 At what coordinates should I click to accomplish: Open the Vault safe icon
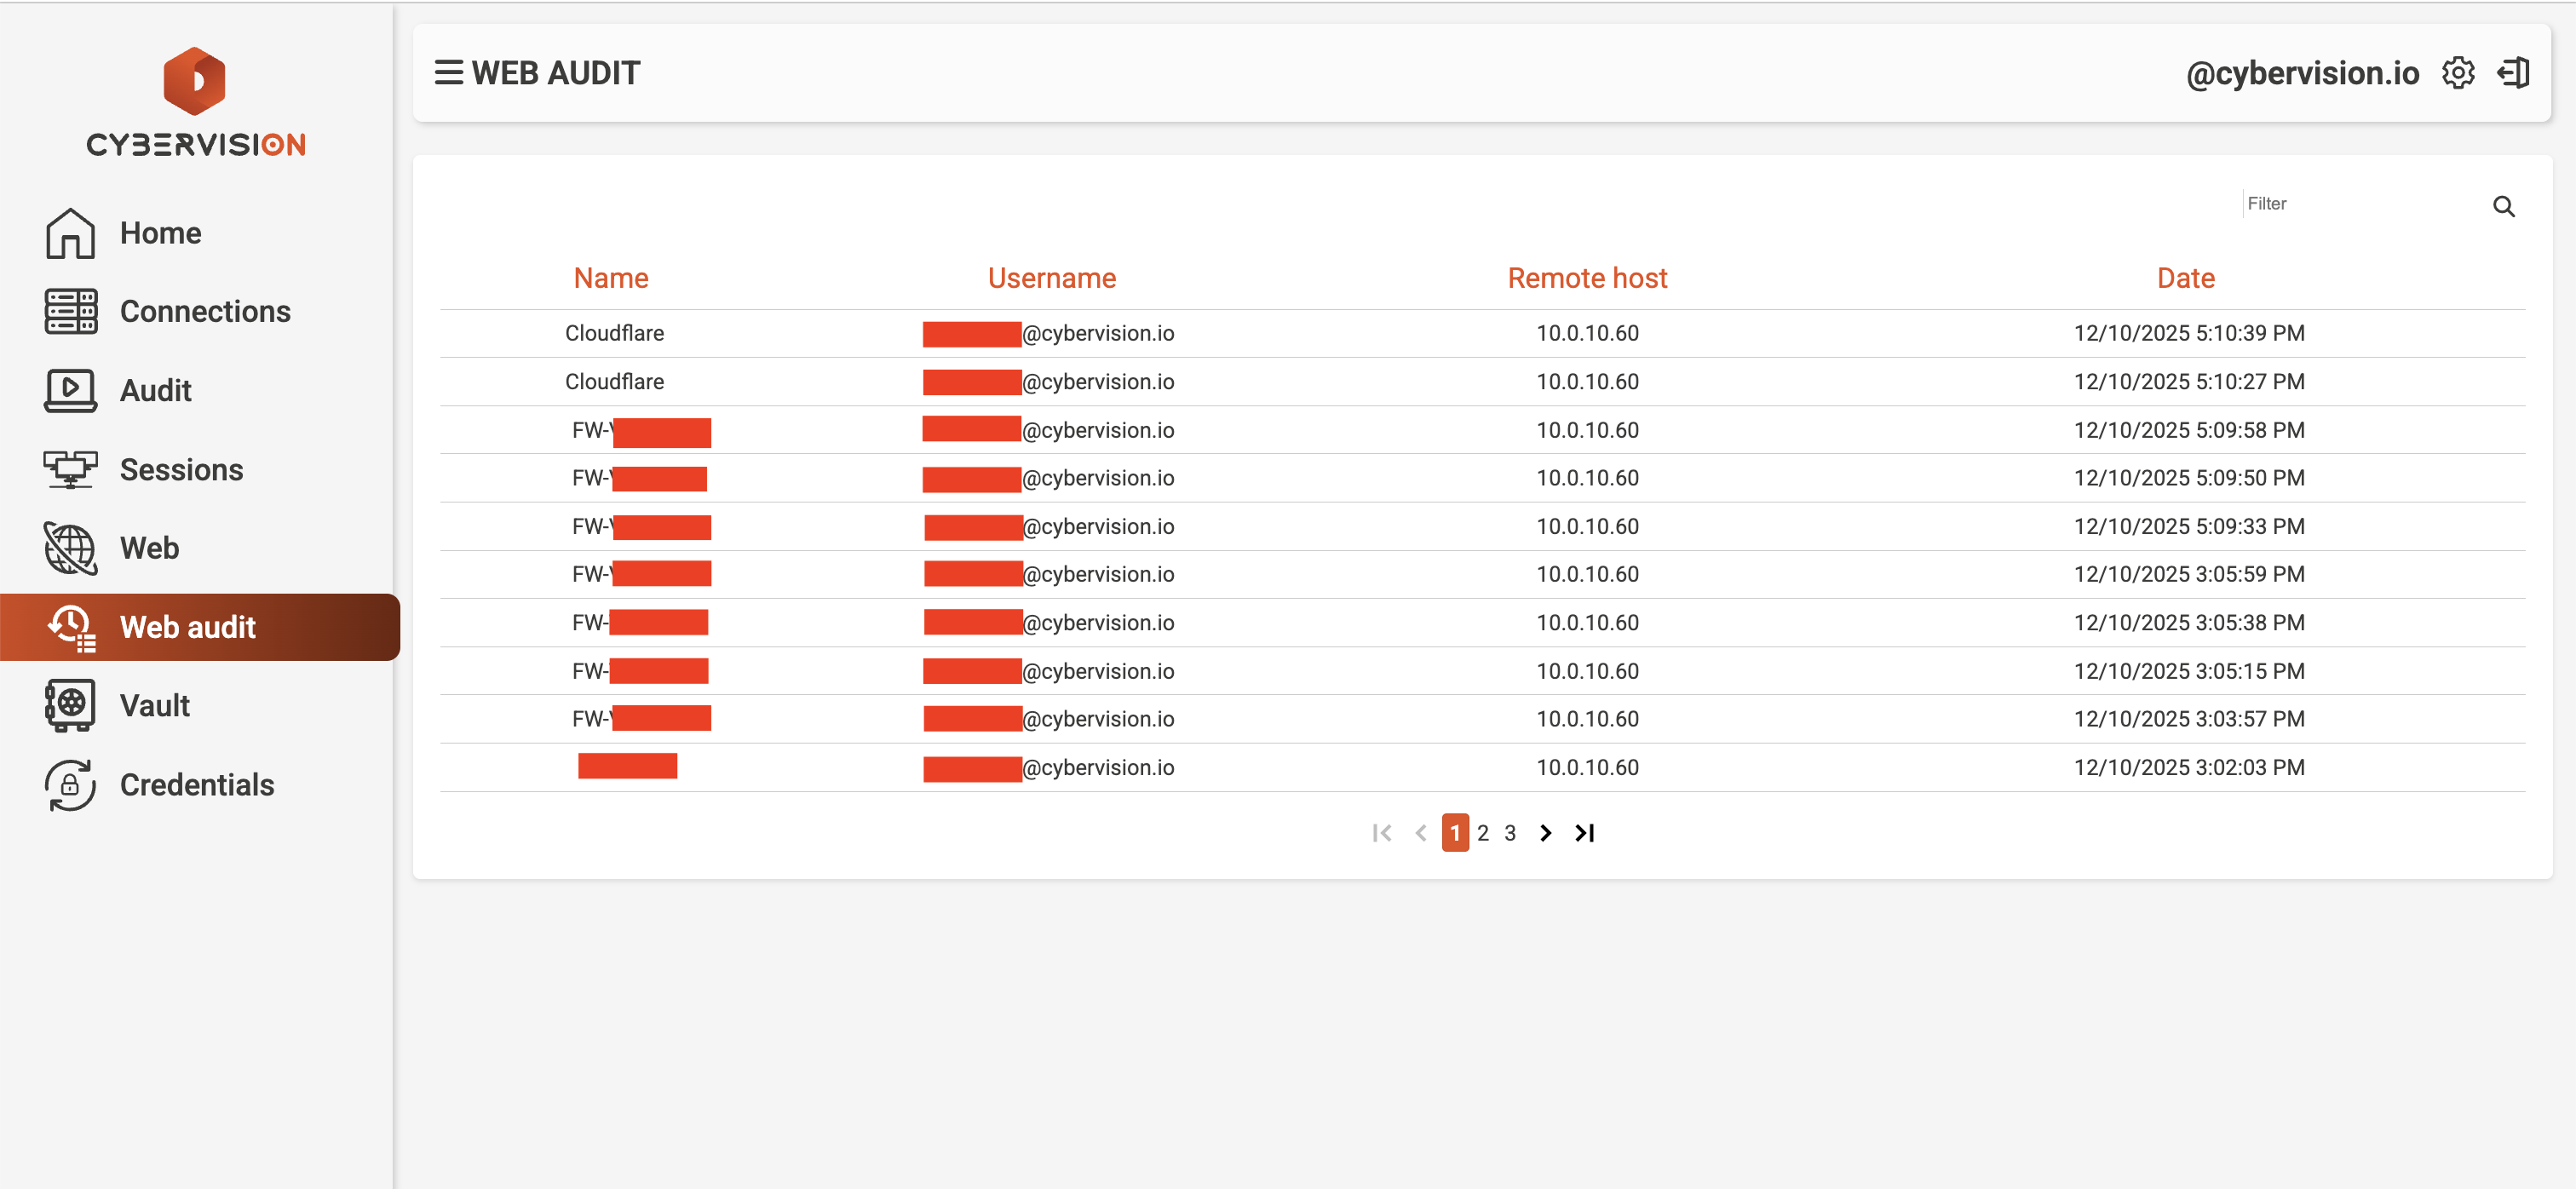point(69,704)
